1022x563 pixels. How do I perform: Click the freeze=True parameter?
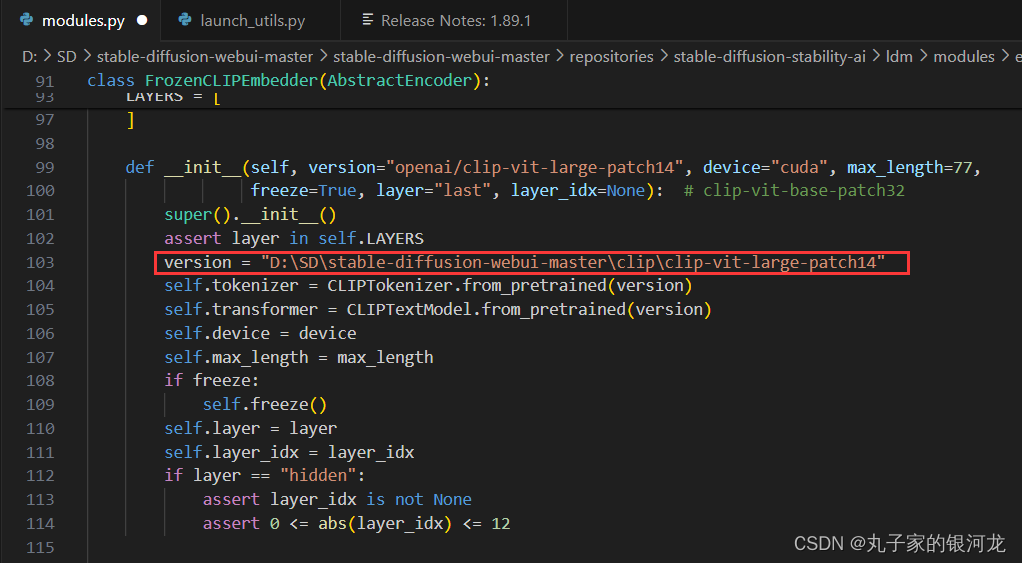click(x=304, y=191)
